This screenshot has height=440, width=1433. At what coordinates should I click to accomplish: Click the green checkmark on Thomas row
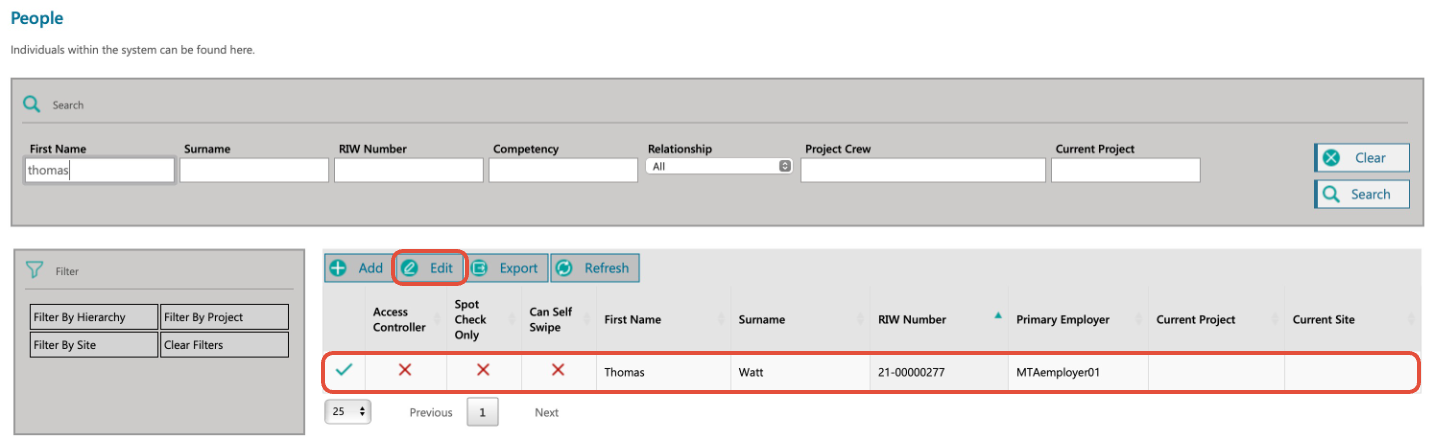tap(344, 370)
